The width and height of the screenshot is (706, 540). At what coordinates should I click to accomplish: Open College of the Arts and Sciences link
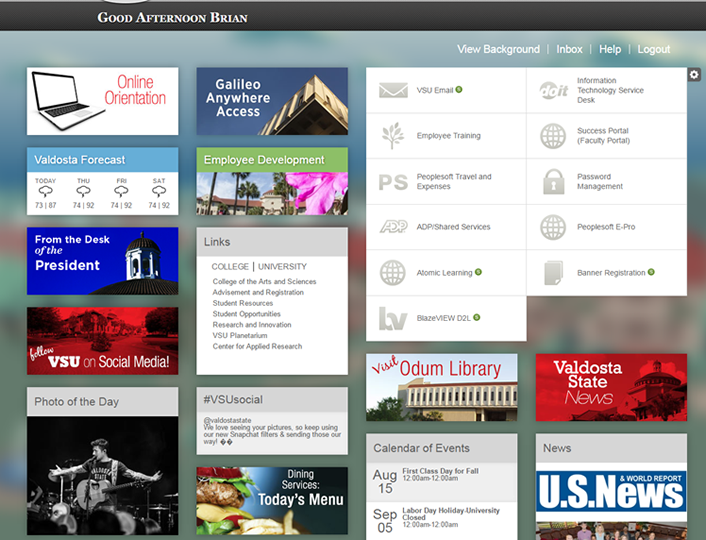[x=264, y=281]
